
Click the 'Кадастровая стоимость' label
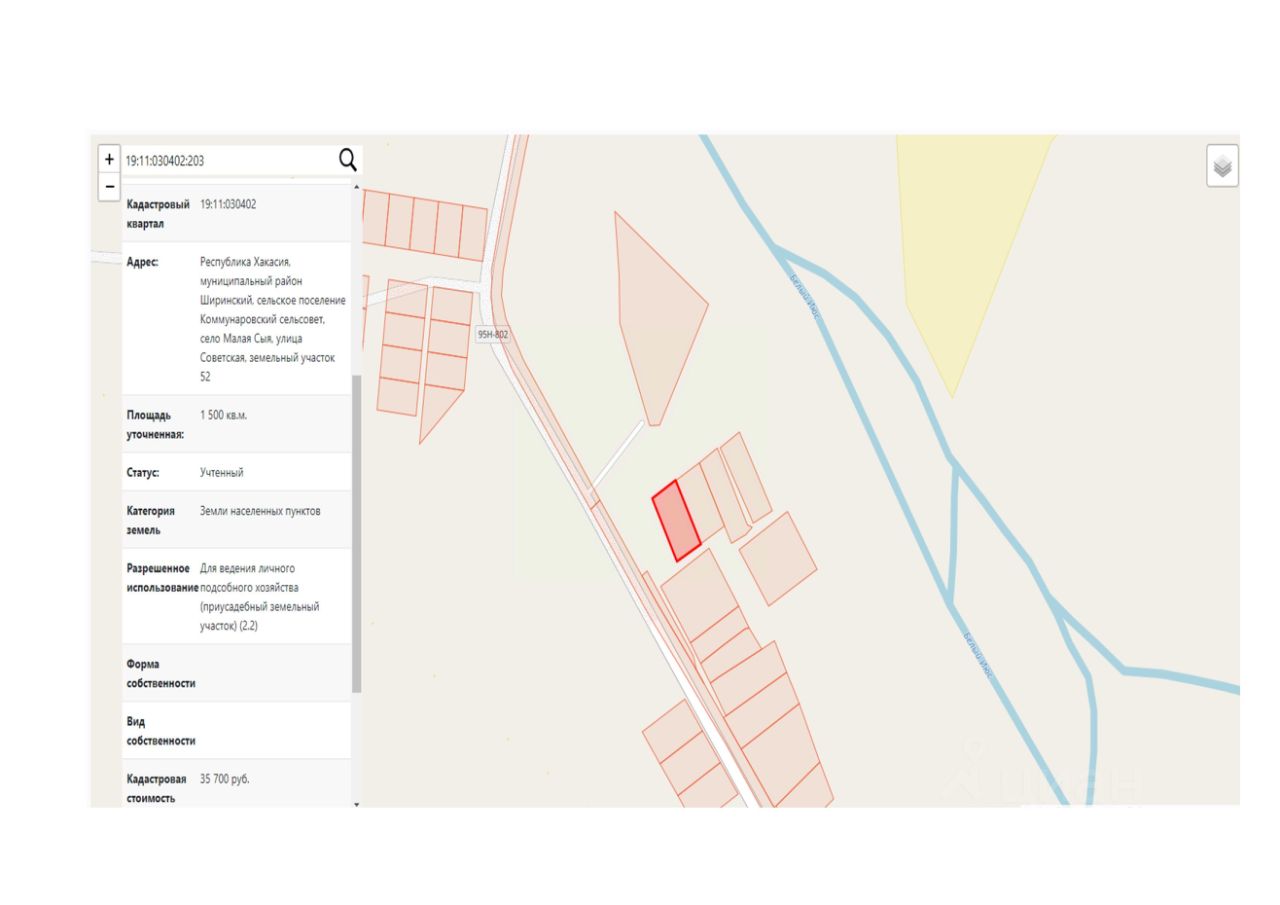pos(157,788)
